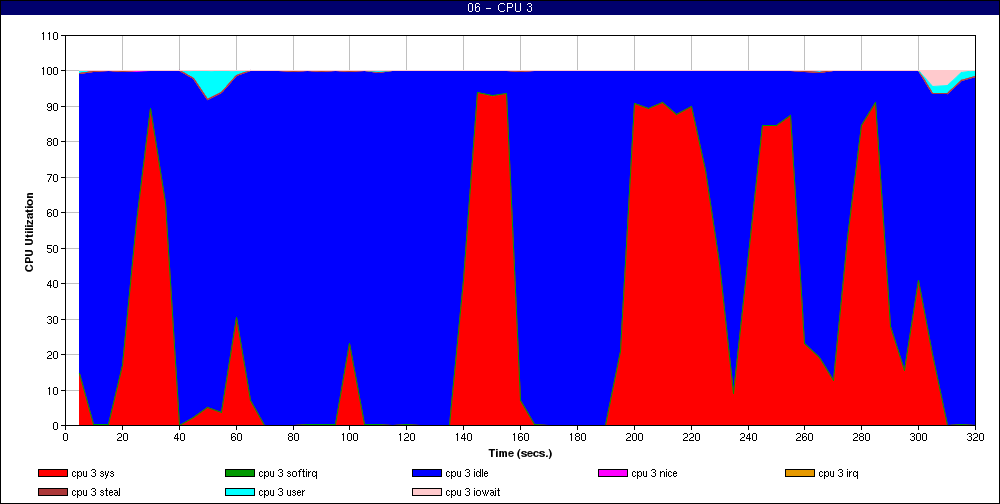Click the green cpu 3 softirq legend swatch
The image size is (1000, 504).
240,473
